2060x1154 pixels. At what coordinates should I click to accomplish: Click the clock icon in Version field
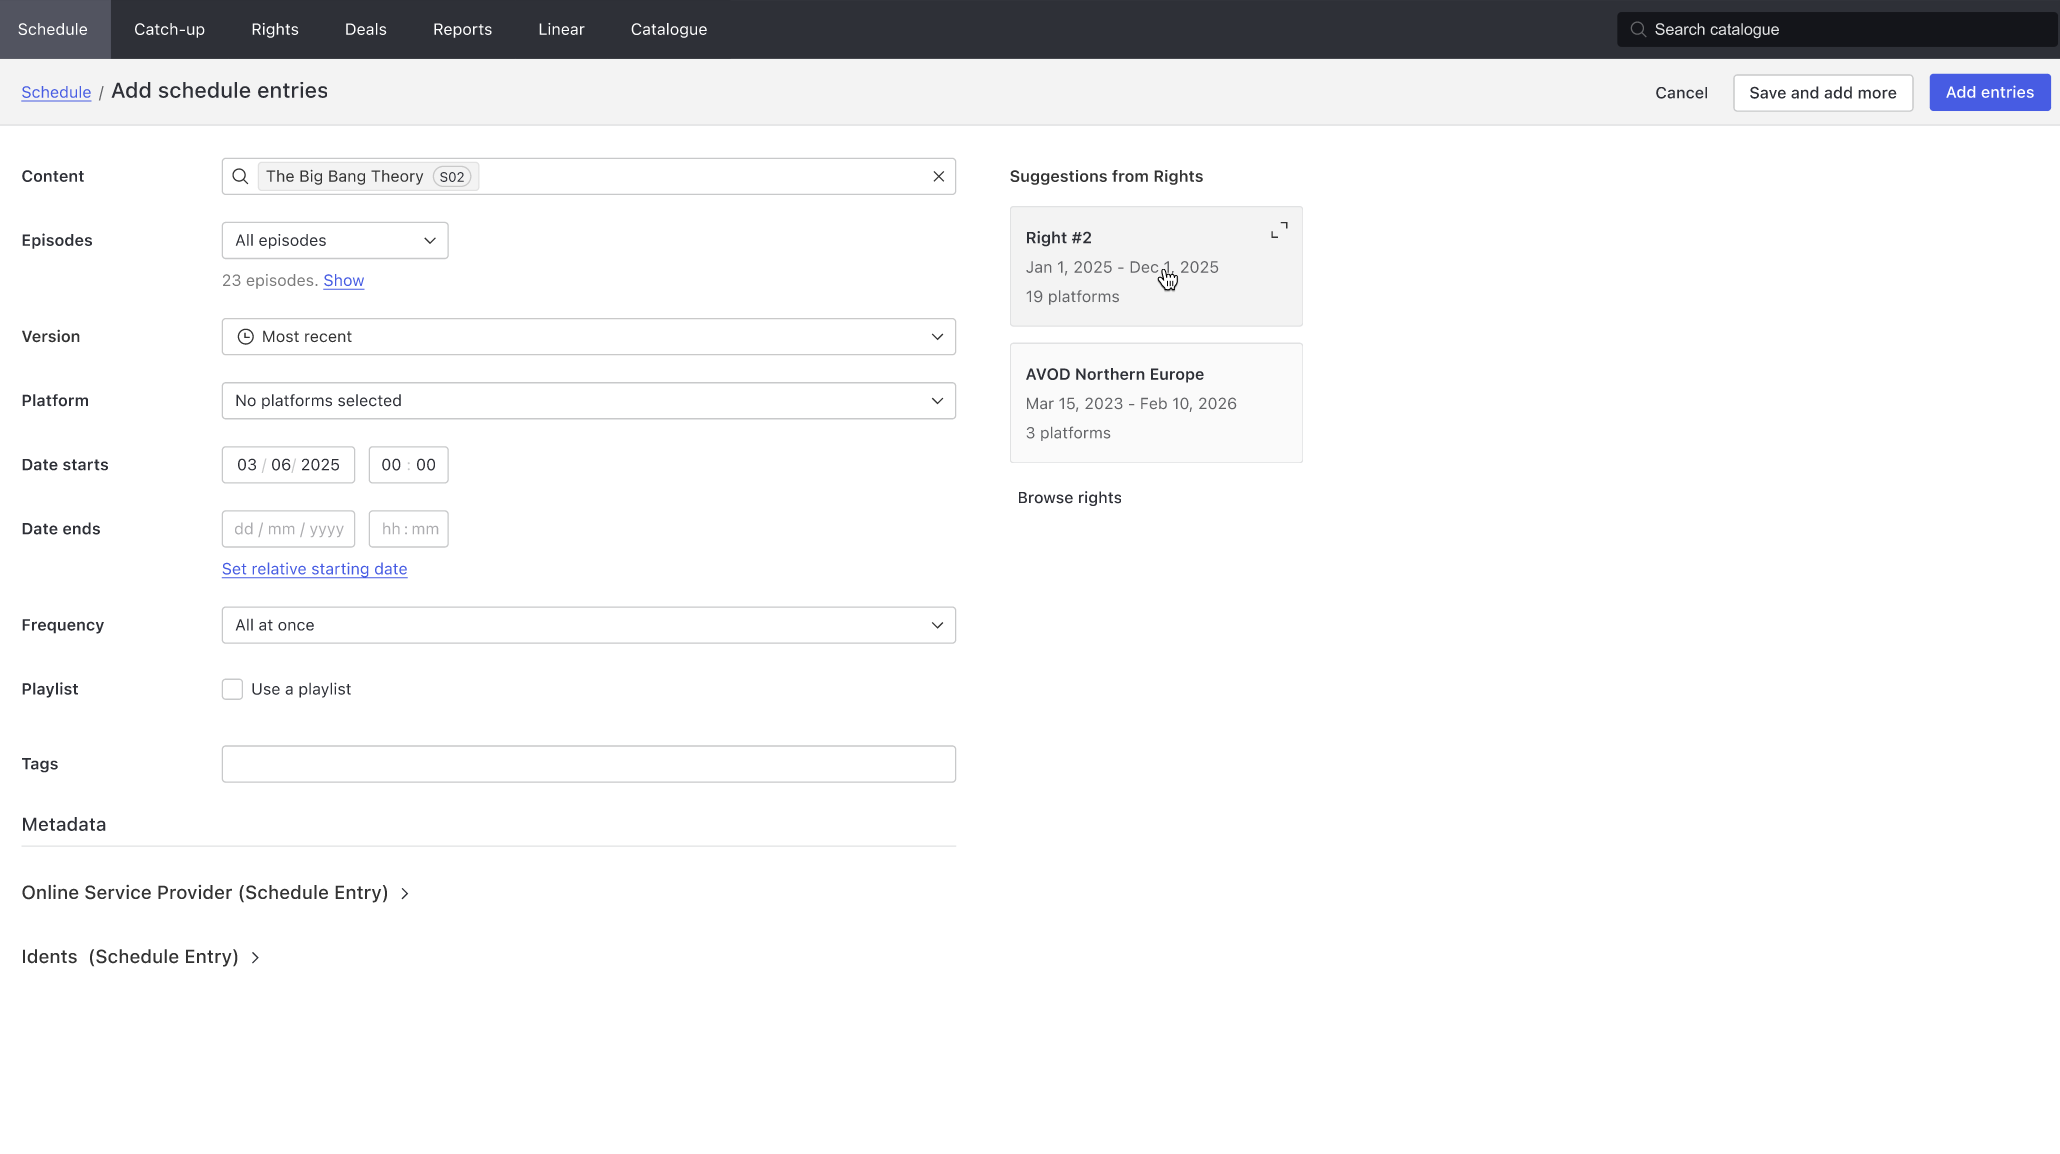coord(245,337)
